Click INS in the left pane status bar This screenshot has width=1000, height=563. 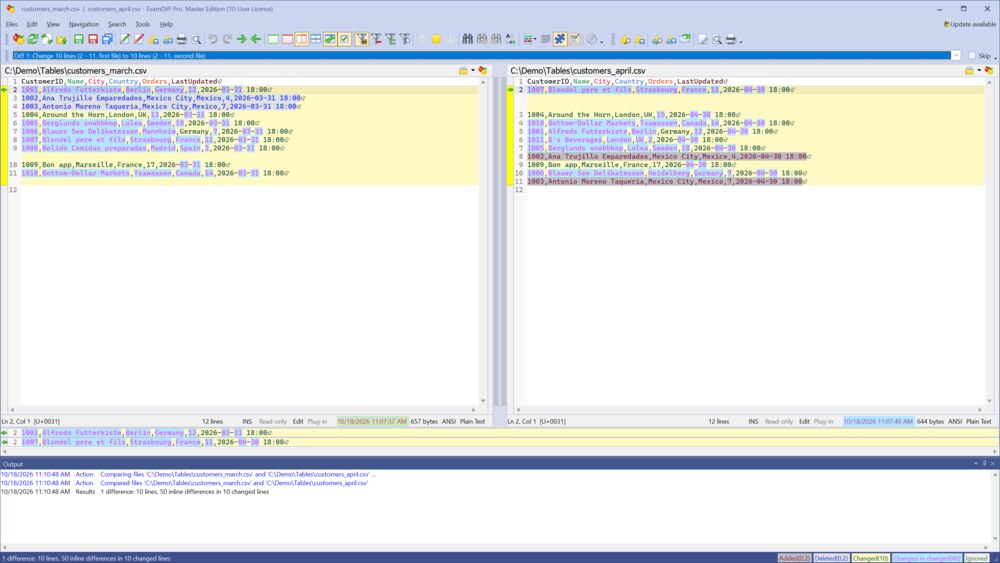click(247, 421)
